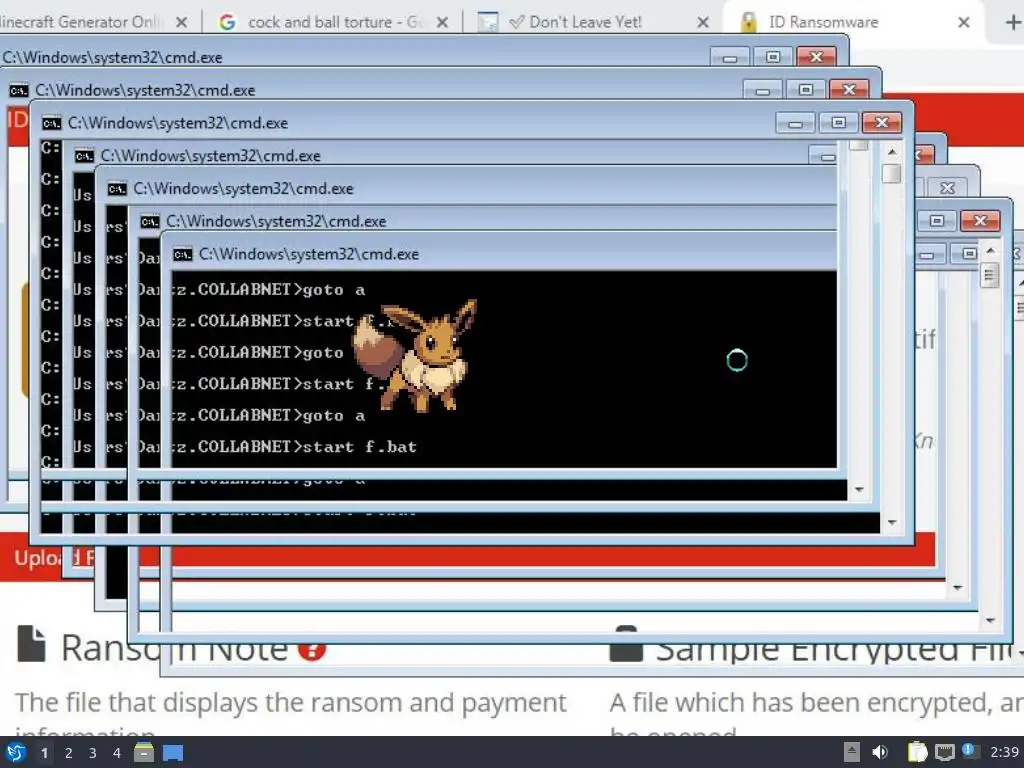Switch to workspace 1 in the taskbar
This screenshot has height=768, width=1024.
[x=44, y=753]
